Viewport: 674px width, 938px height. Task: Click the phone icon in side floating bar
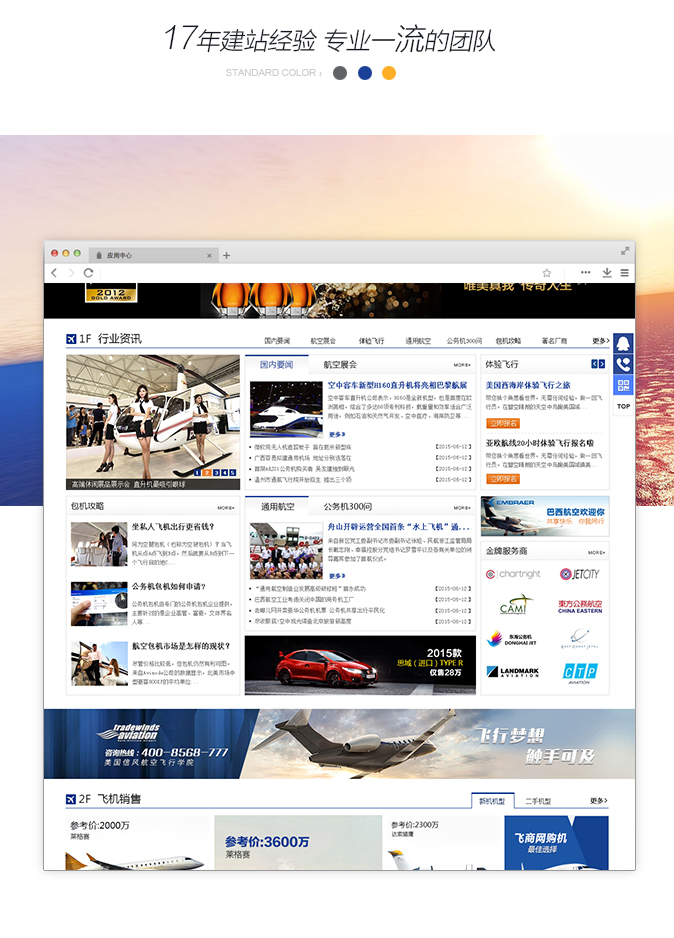coord(623,364)
